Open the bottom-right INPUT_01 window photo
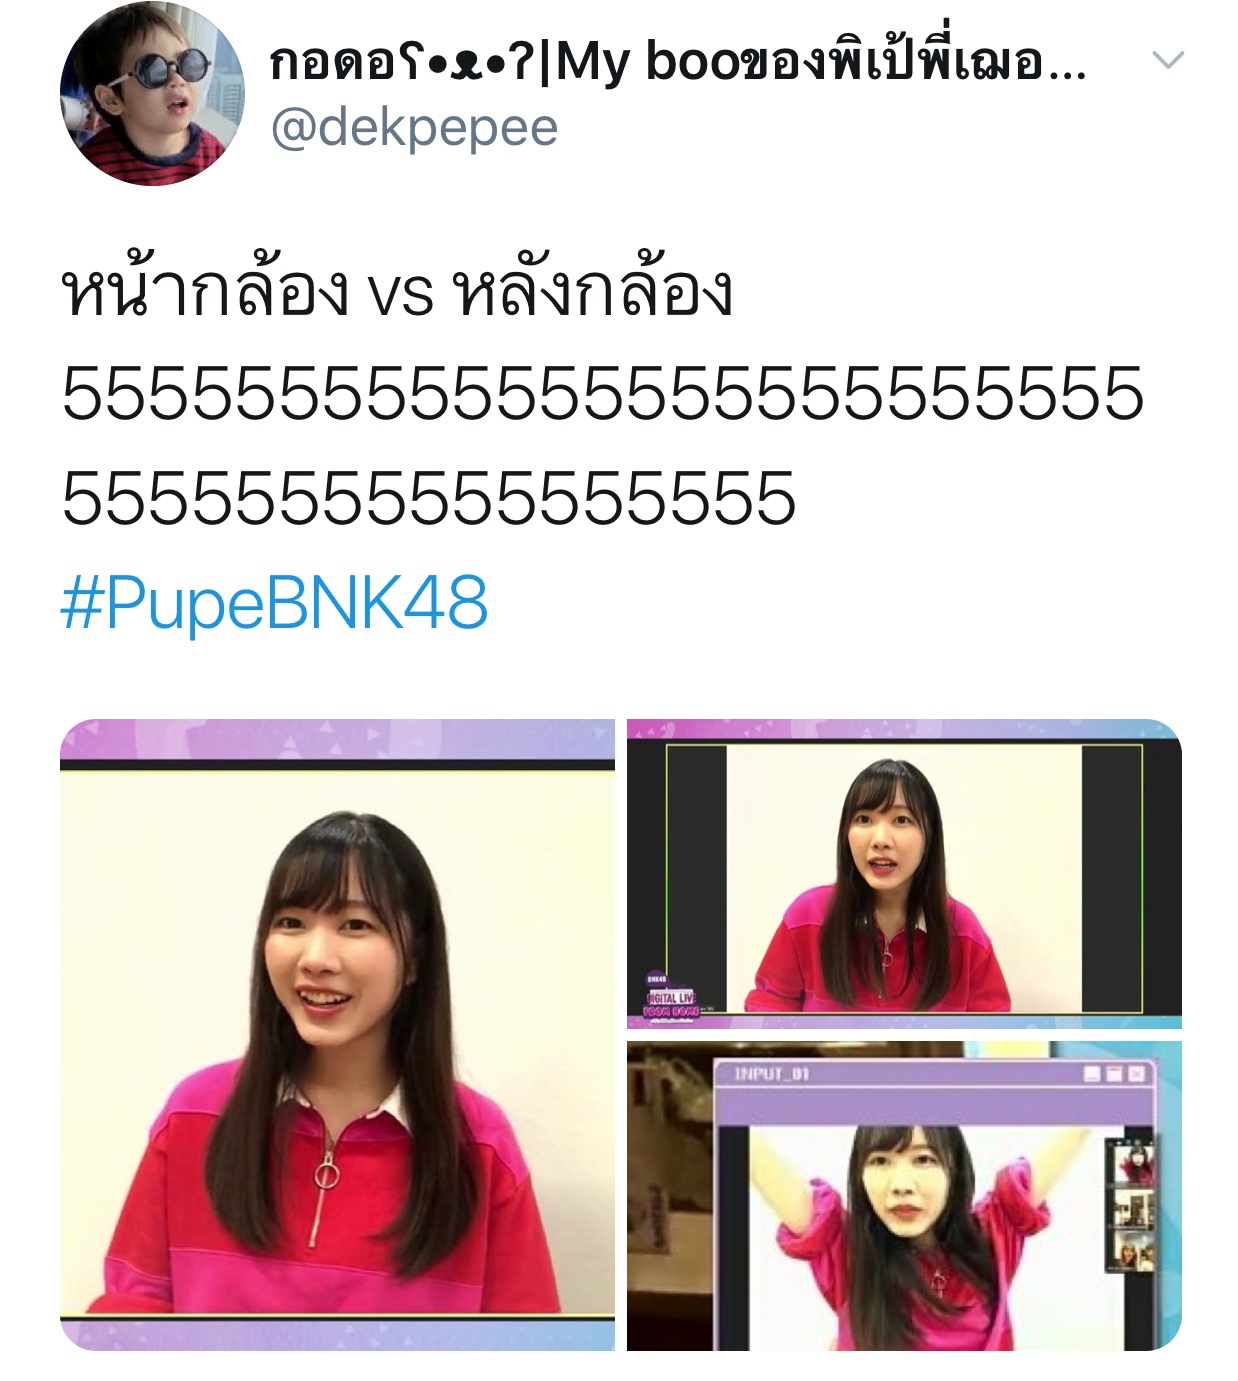This screenshot has width=1238, height=1381. (904, 1196)
